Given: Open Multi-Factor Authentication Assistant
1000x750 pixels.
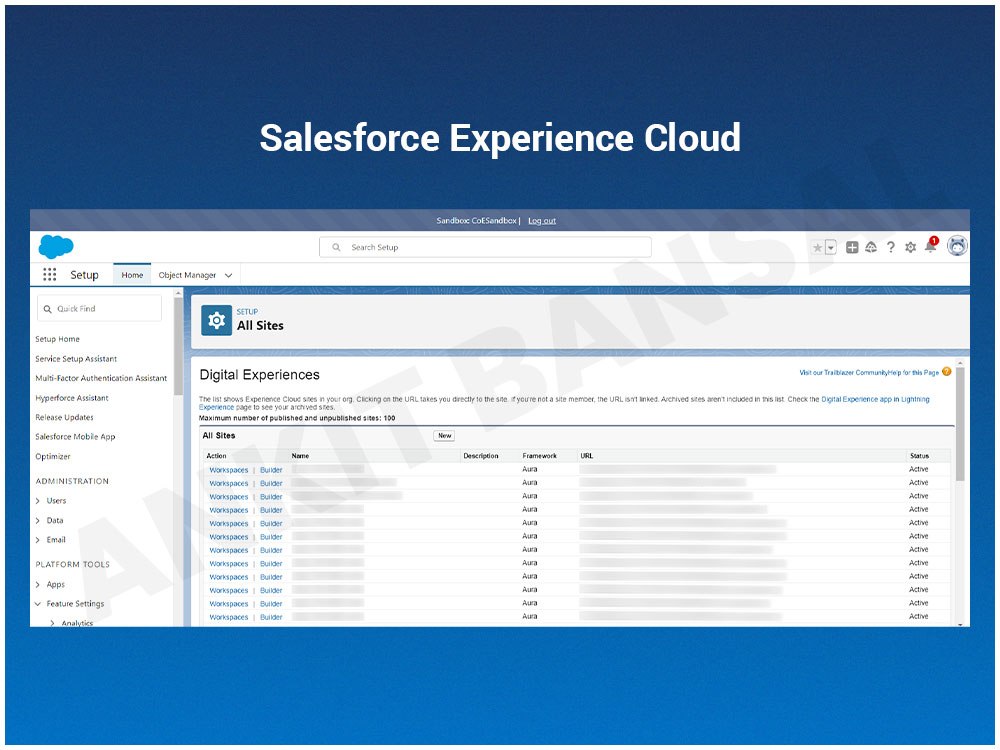Looking at the screenshot, I should pos(101,378).
